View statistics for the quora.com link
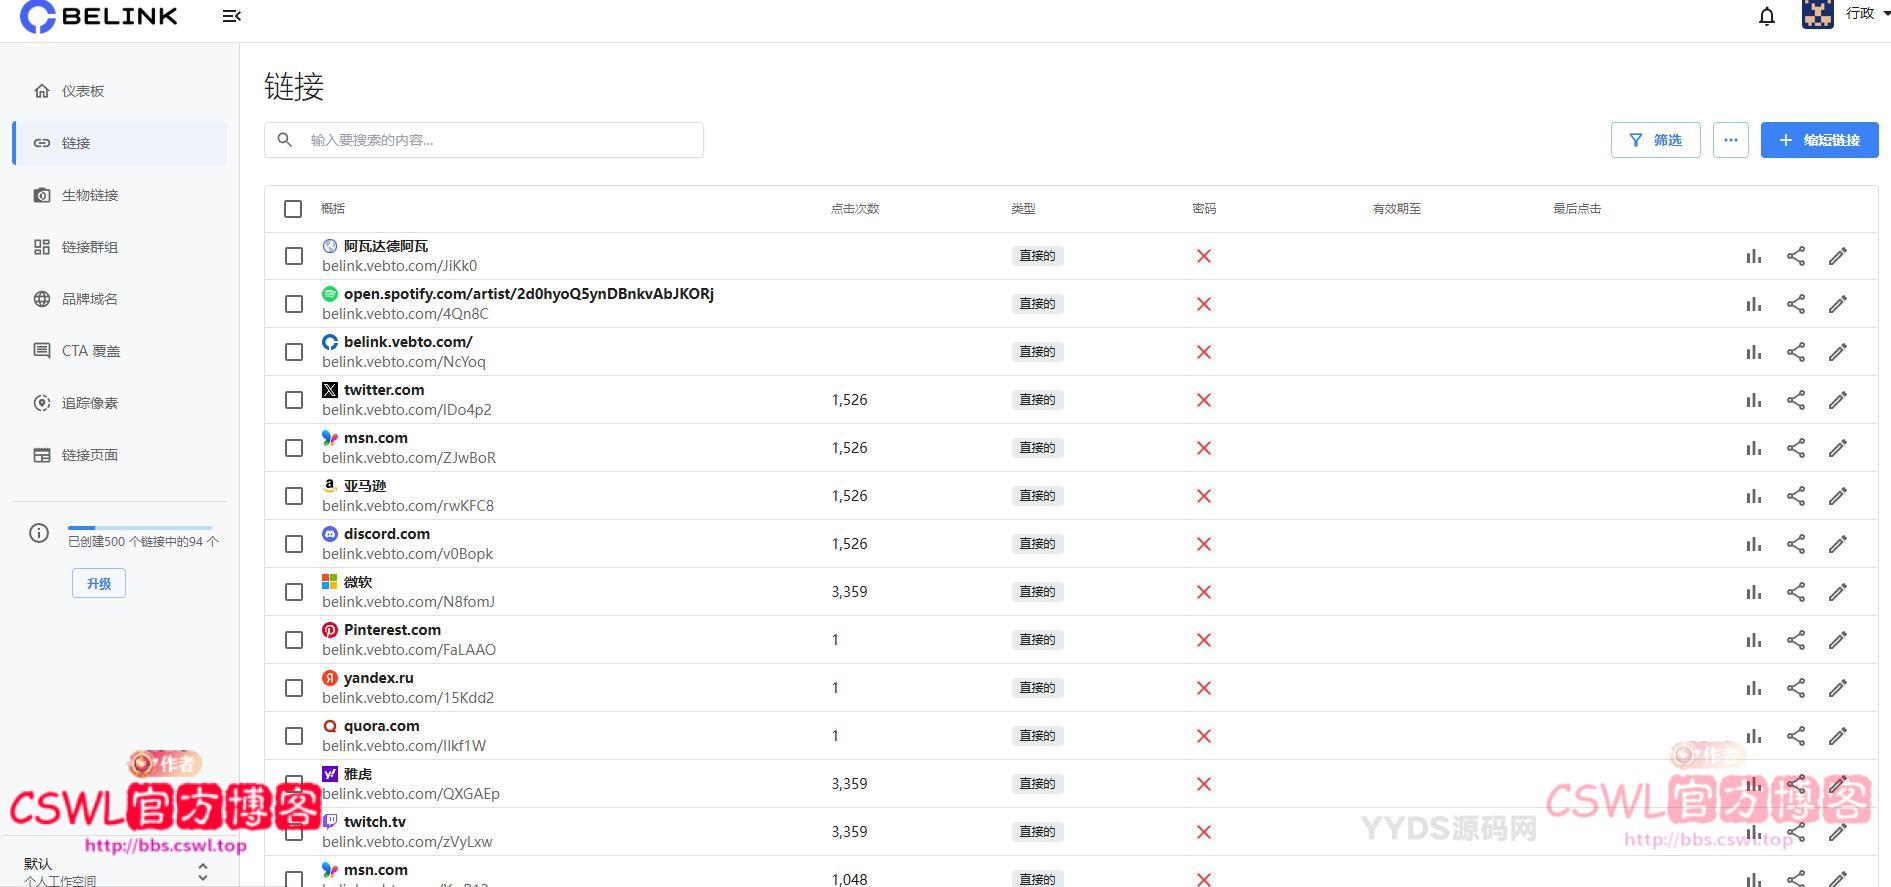The image size is (1891, 887). [1753, 736]
